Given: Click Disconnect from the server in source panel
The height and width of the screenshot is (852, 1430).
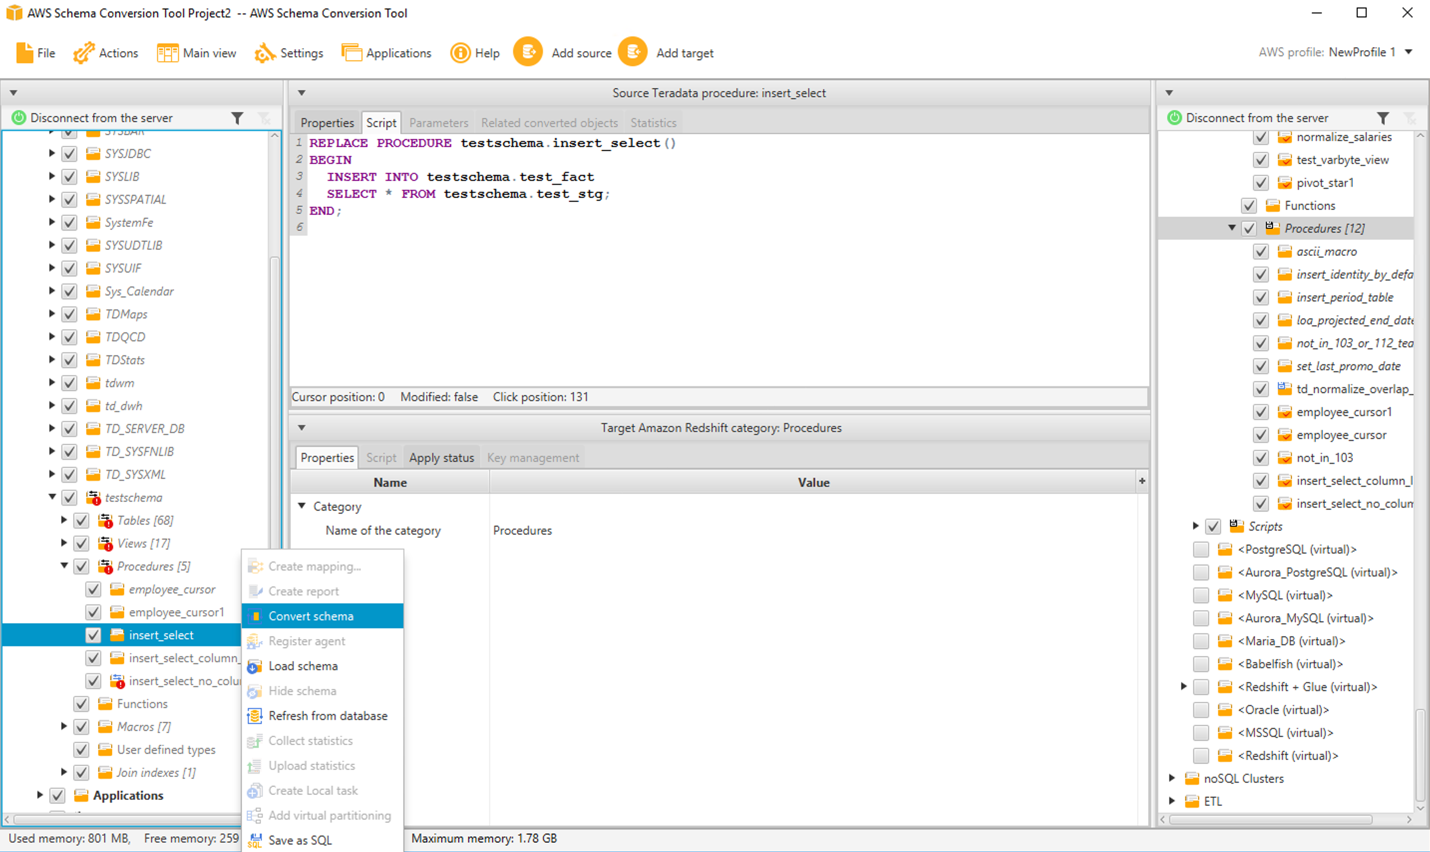Looking at the screenshot, I should click(x=101, y=118).
